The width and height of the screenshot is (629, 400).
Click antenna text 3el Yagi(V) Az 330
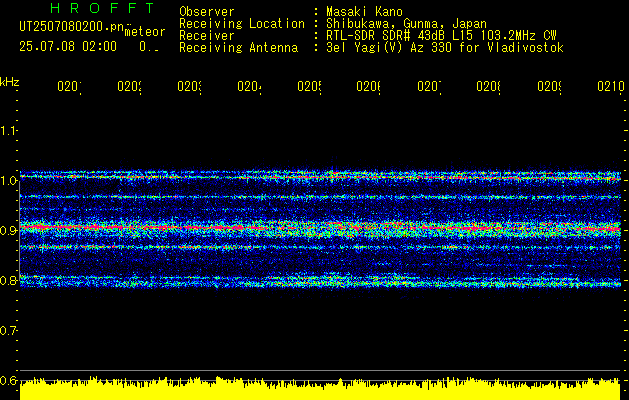tap(390, 48)
